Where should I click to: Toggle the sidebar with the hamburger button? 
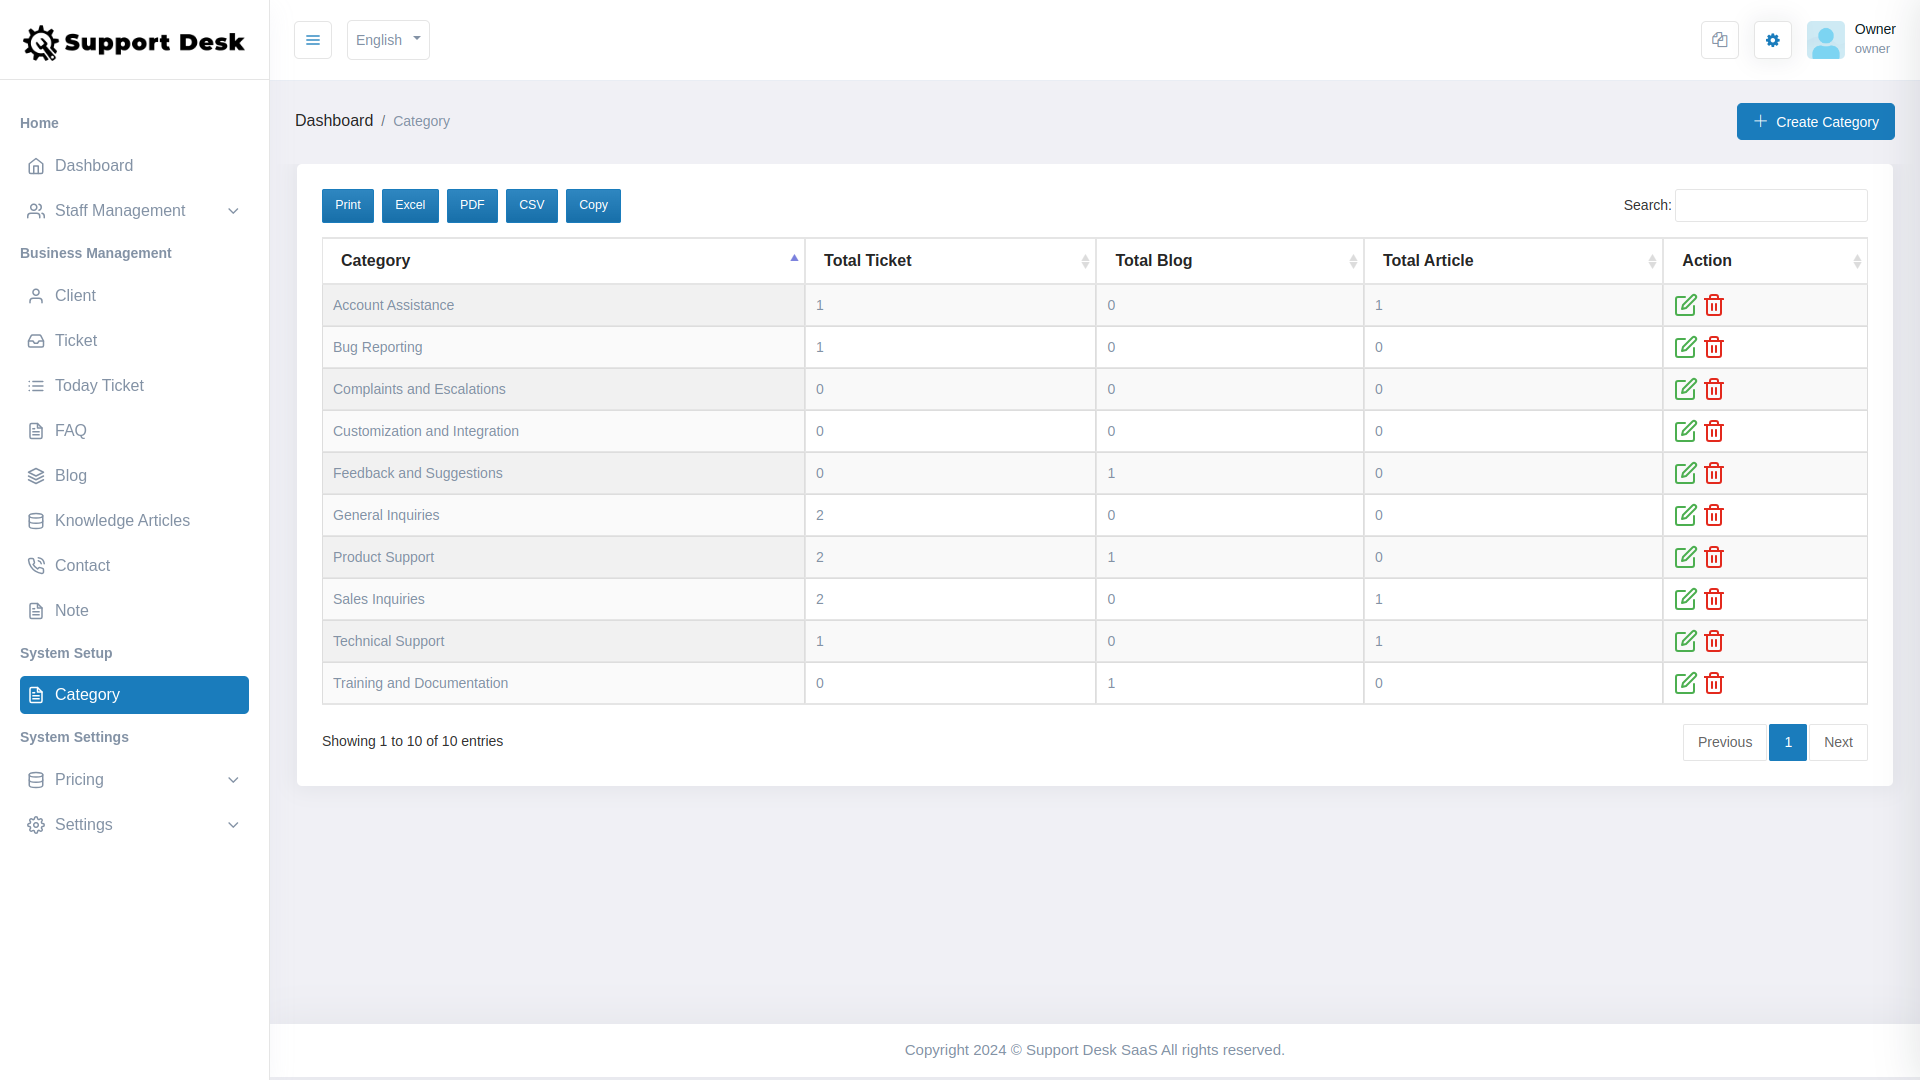pos(312,40)
